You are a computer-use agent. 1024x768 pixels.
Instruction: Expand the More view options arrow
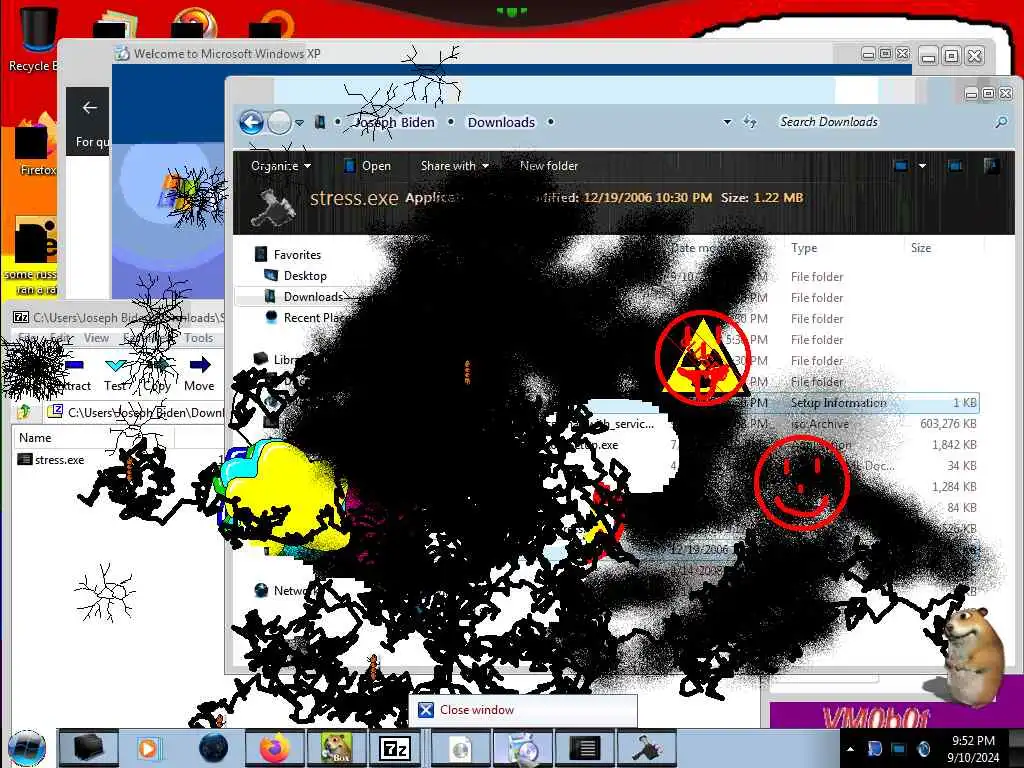pos(922,166)
